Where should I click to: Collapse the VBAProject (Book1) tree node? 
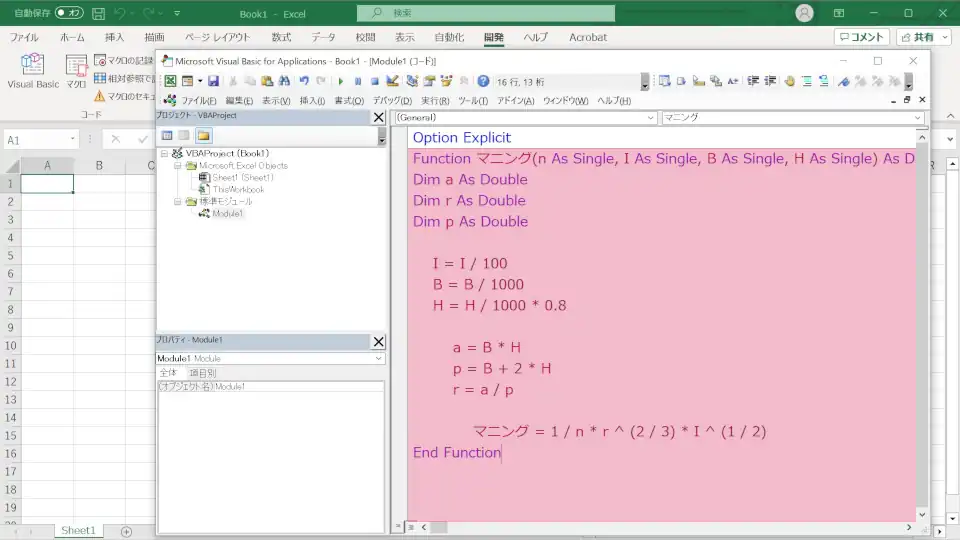pos(164,153)
